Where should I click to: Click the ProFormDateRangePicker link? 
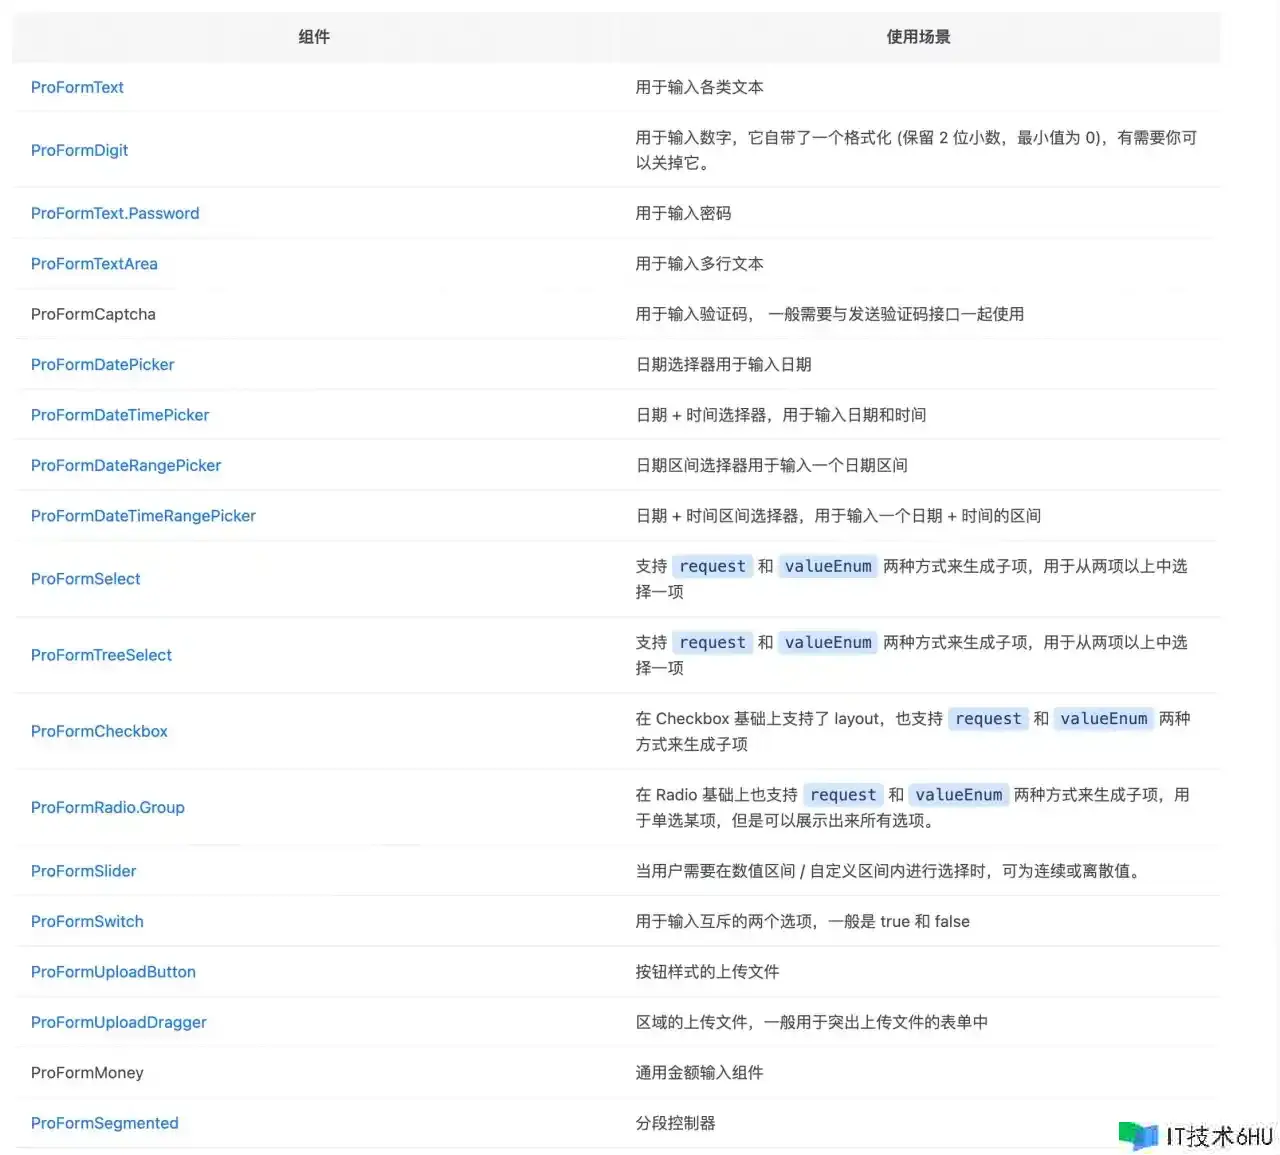(126, 465)
